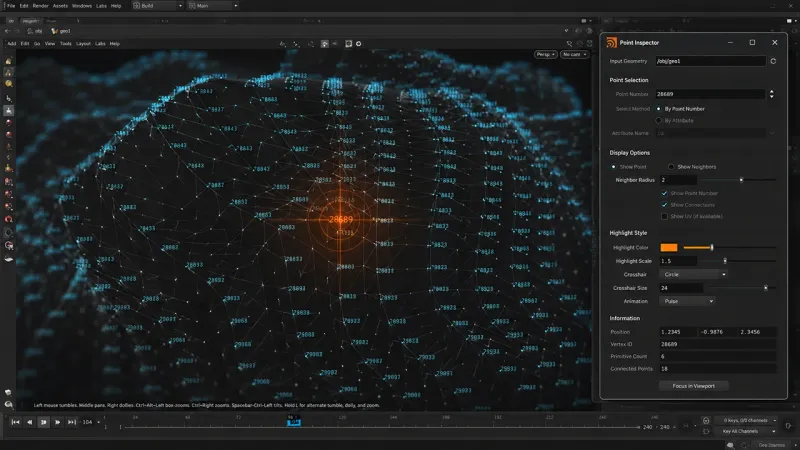Open the viewport Tools menu
The height and width of the screenshot is (450, 800).
[x=66, y=44]
